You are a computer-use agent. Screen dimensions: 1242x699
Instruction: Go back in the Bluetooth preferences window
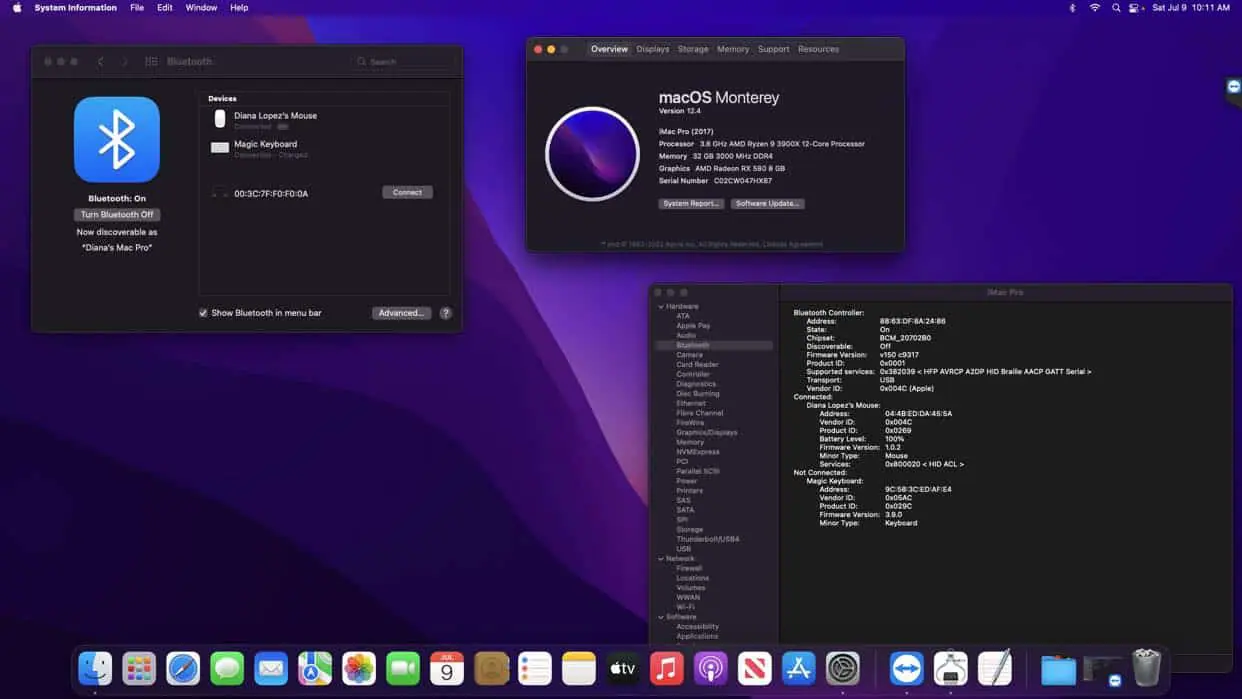[100, 62]
